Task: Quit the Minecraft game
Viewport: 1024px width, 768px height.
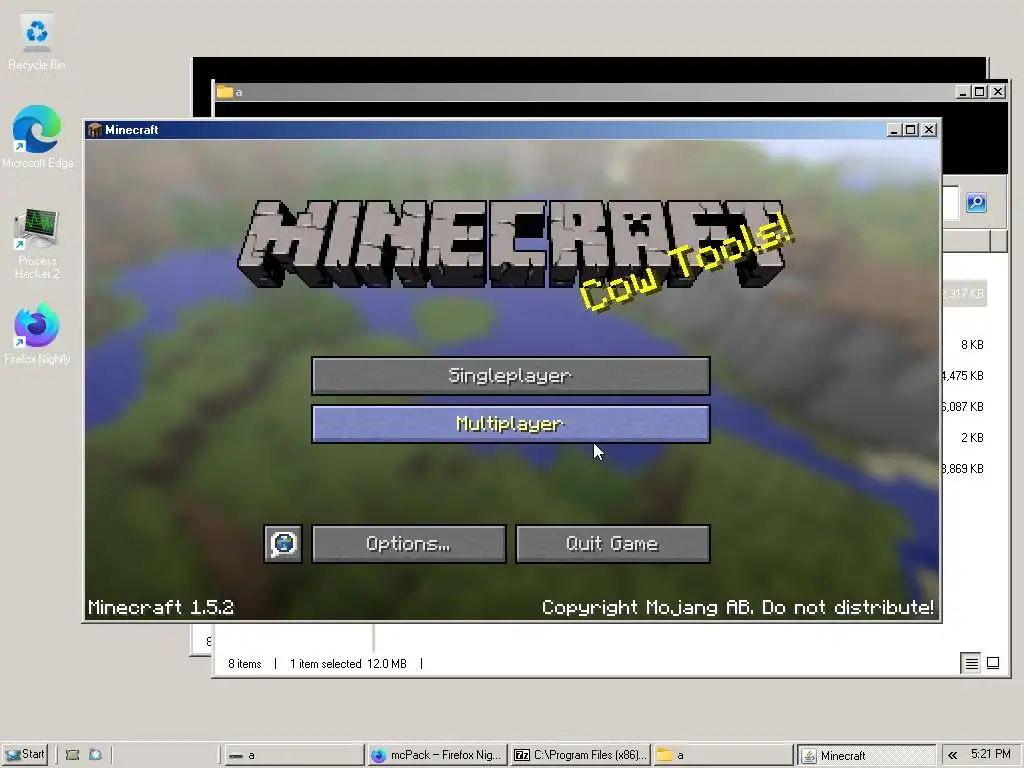Action: point(613,543)
